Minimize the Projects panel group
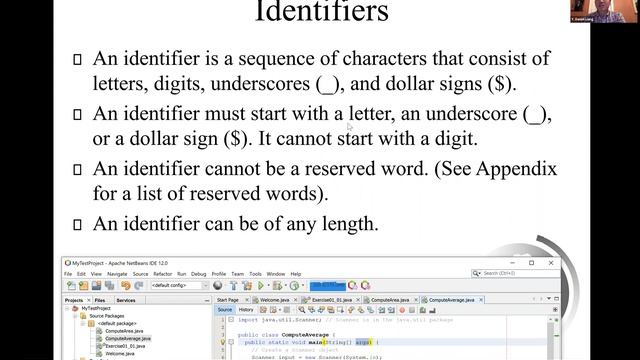This screenshot has width=640, height=360. coord(207,300)
